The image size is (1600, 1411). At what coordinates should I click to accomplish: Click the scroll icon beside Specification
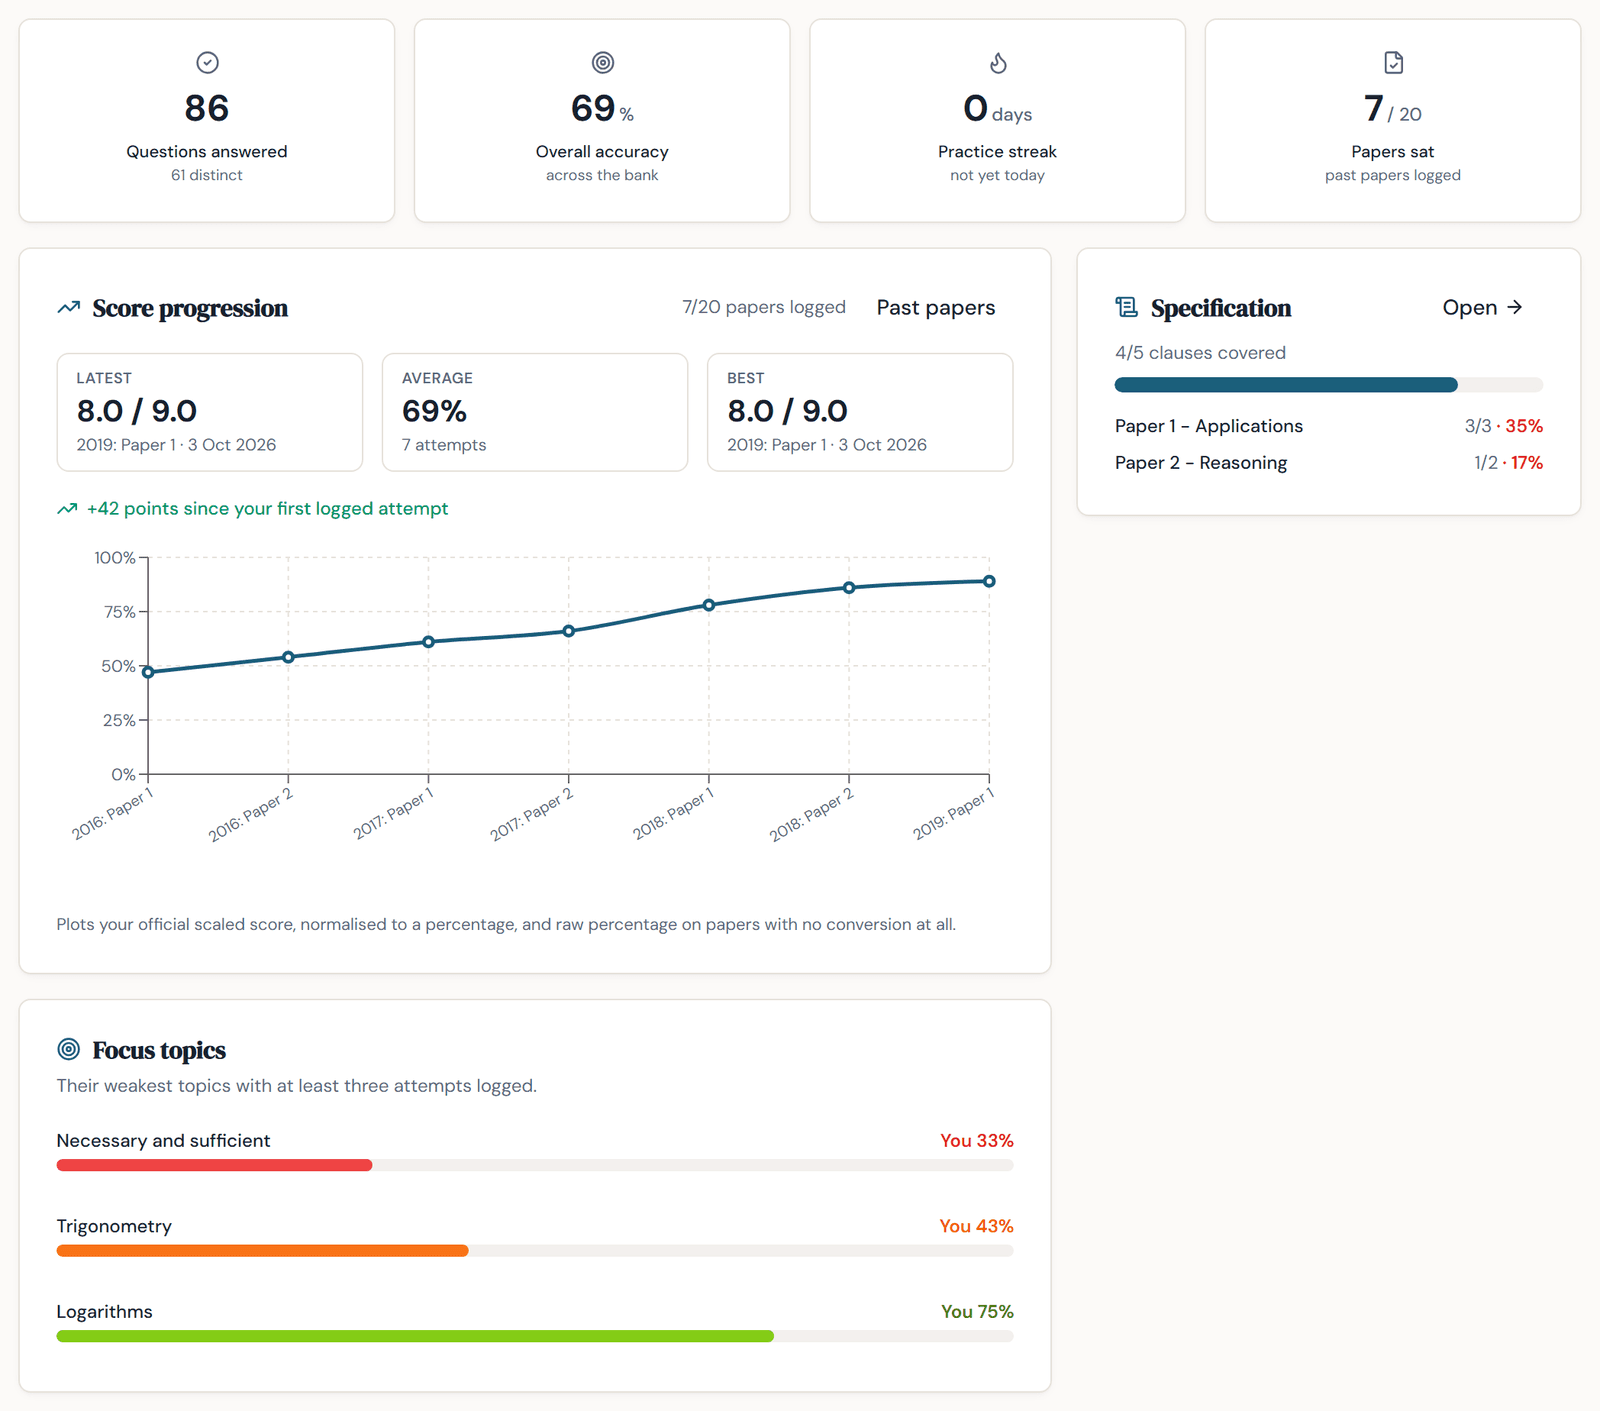click(x=1127, y=308)
